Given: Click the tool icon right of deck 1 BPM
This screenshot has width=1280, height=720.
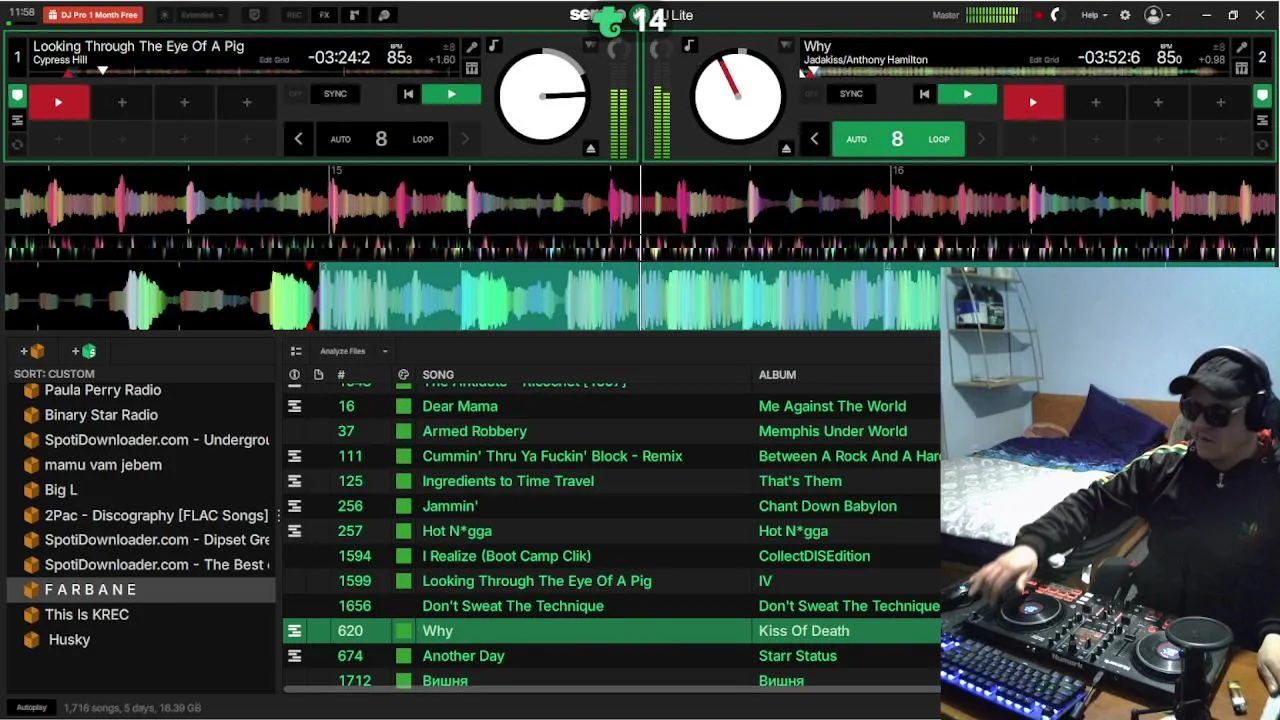Looking at the screenshot, I should [x=472, y=47].
